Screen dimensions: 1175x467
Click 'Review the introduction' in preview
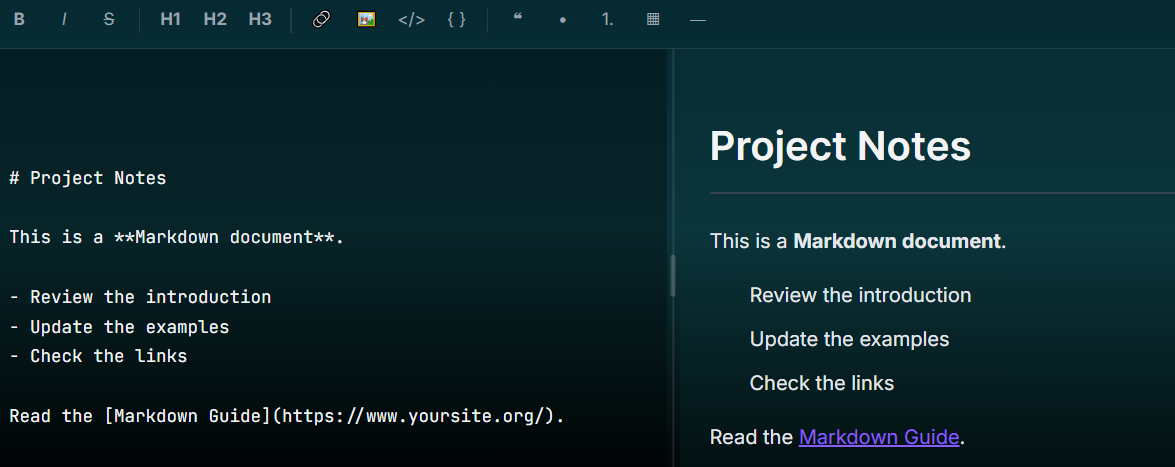point(860,295)
